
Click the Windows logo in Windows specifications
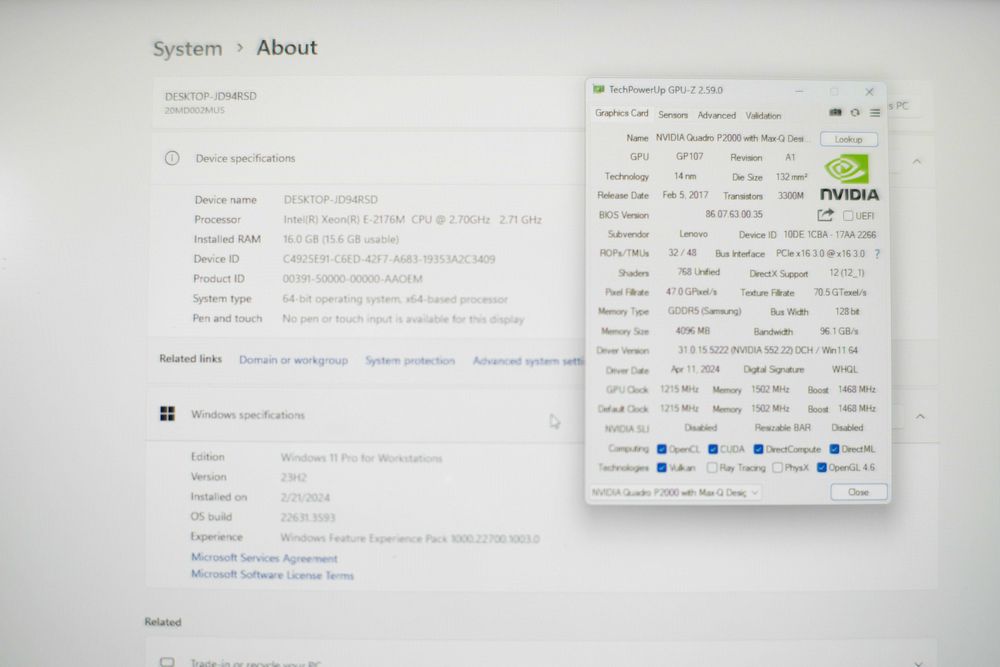click(x=167, y=414)
